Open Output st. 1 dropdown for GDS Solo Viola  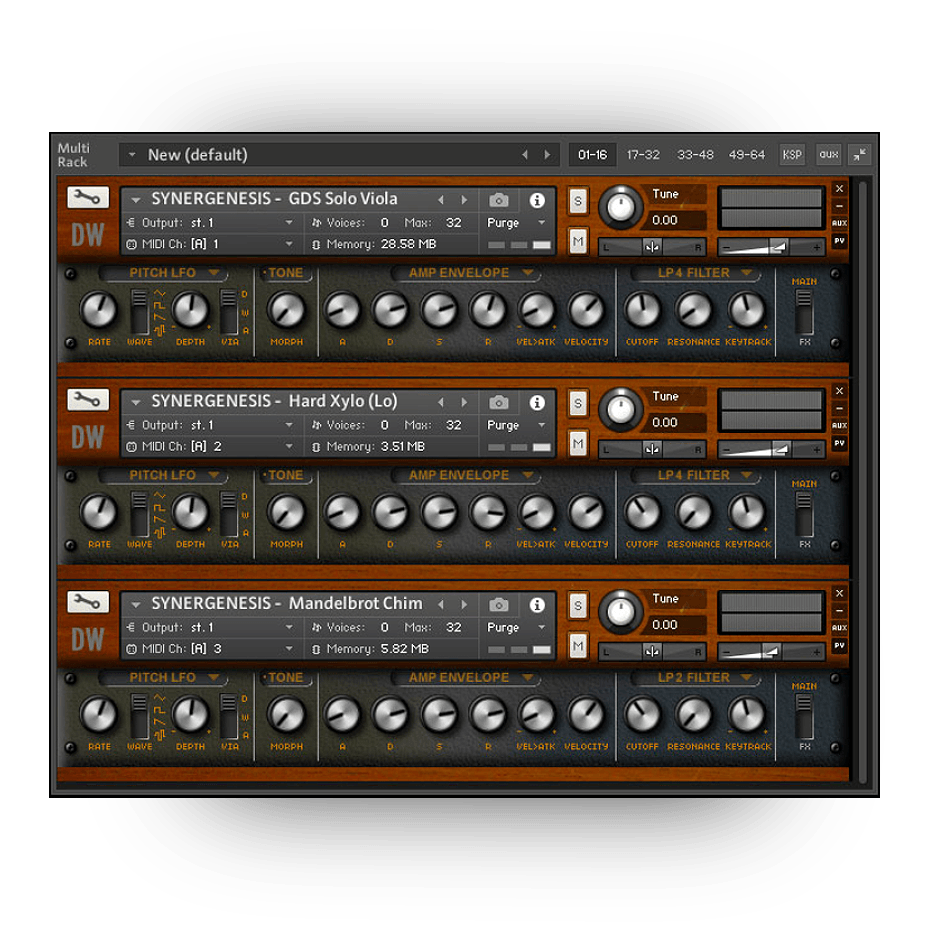211,223
